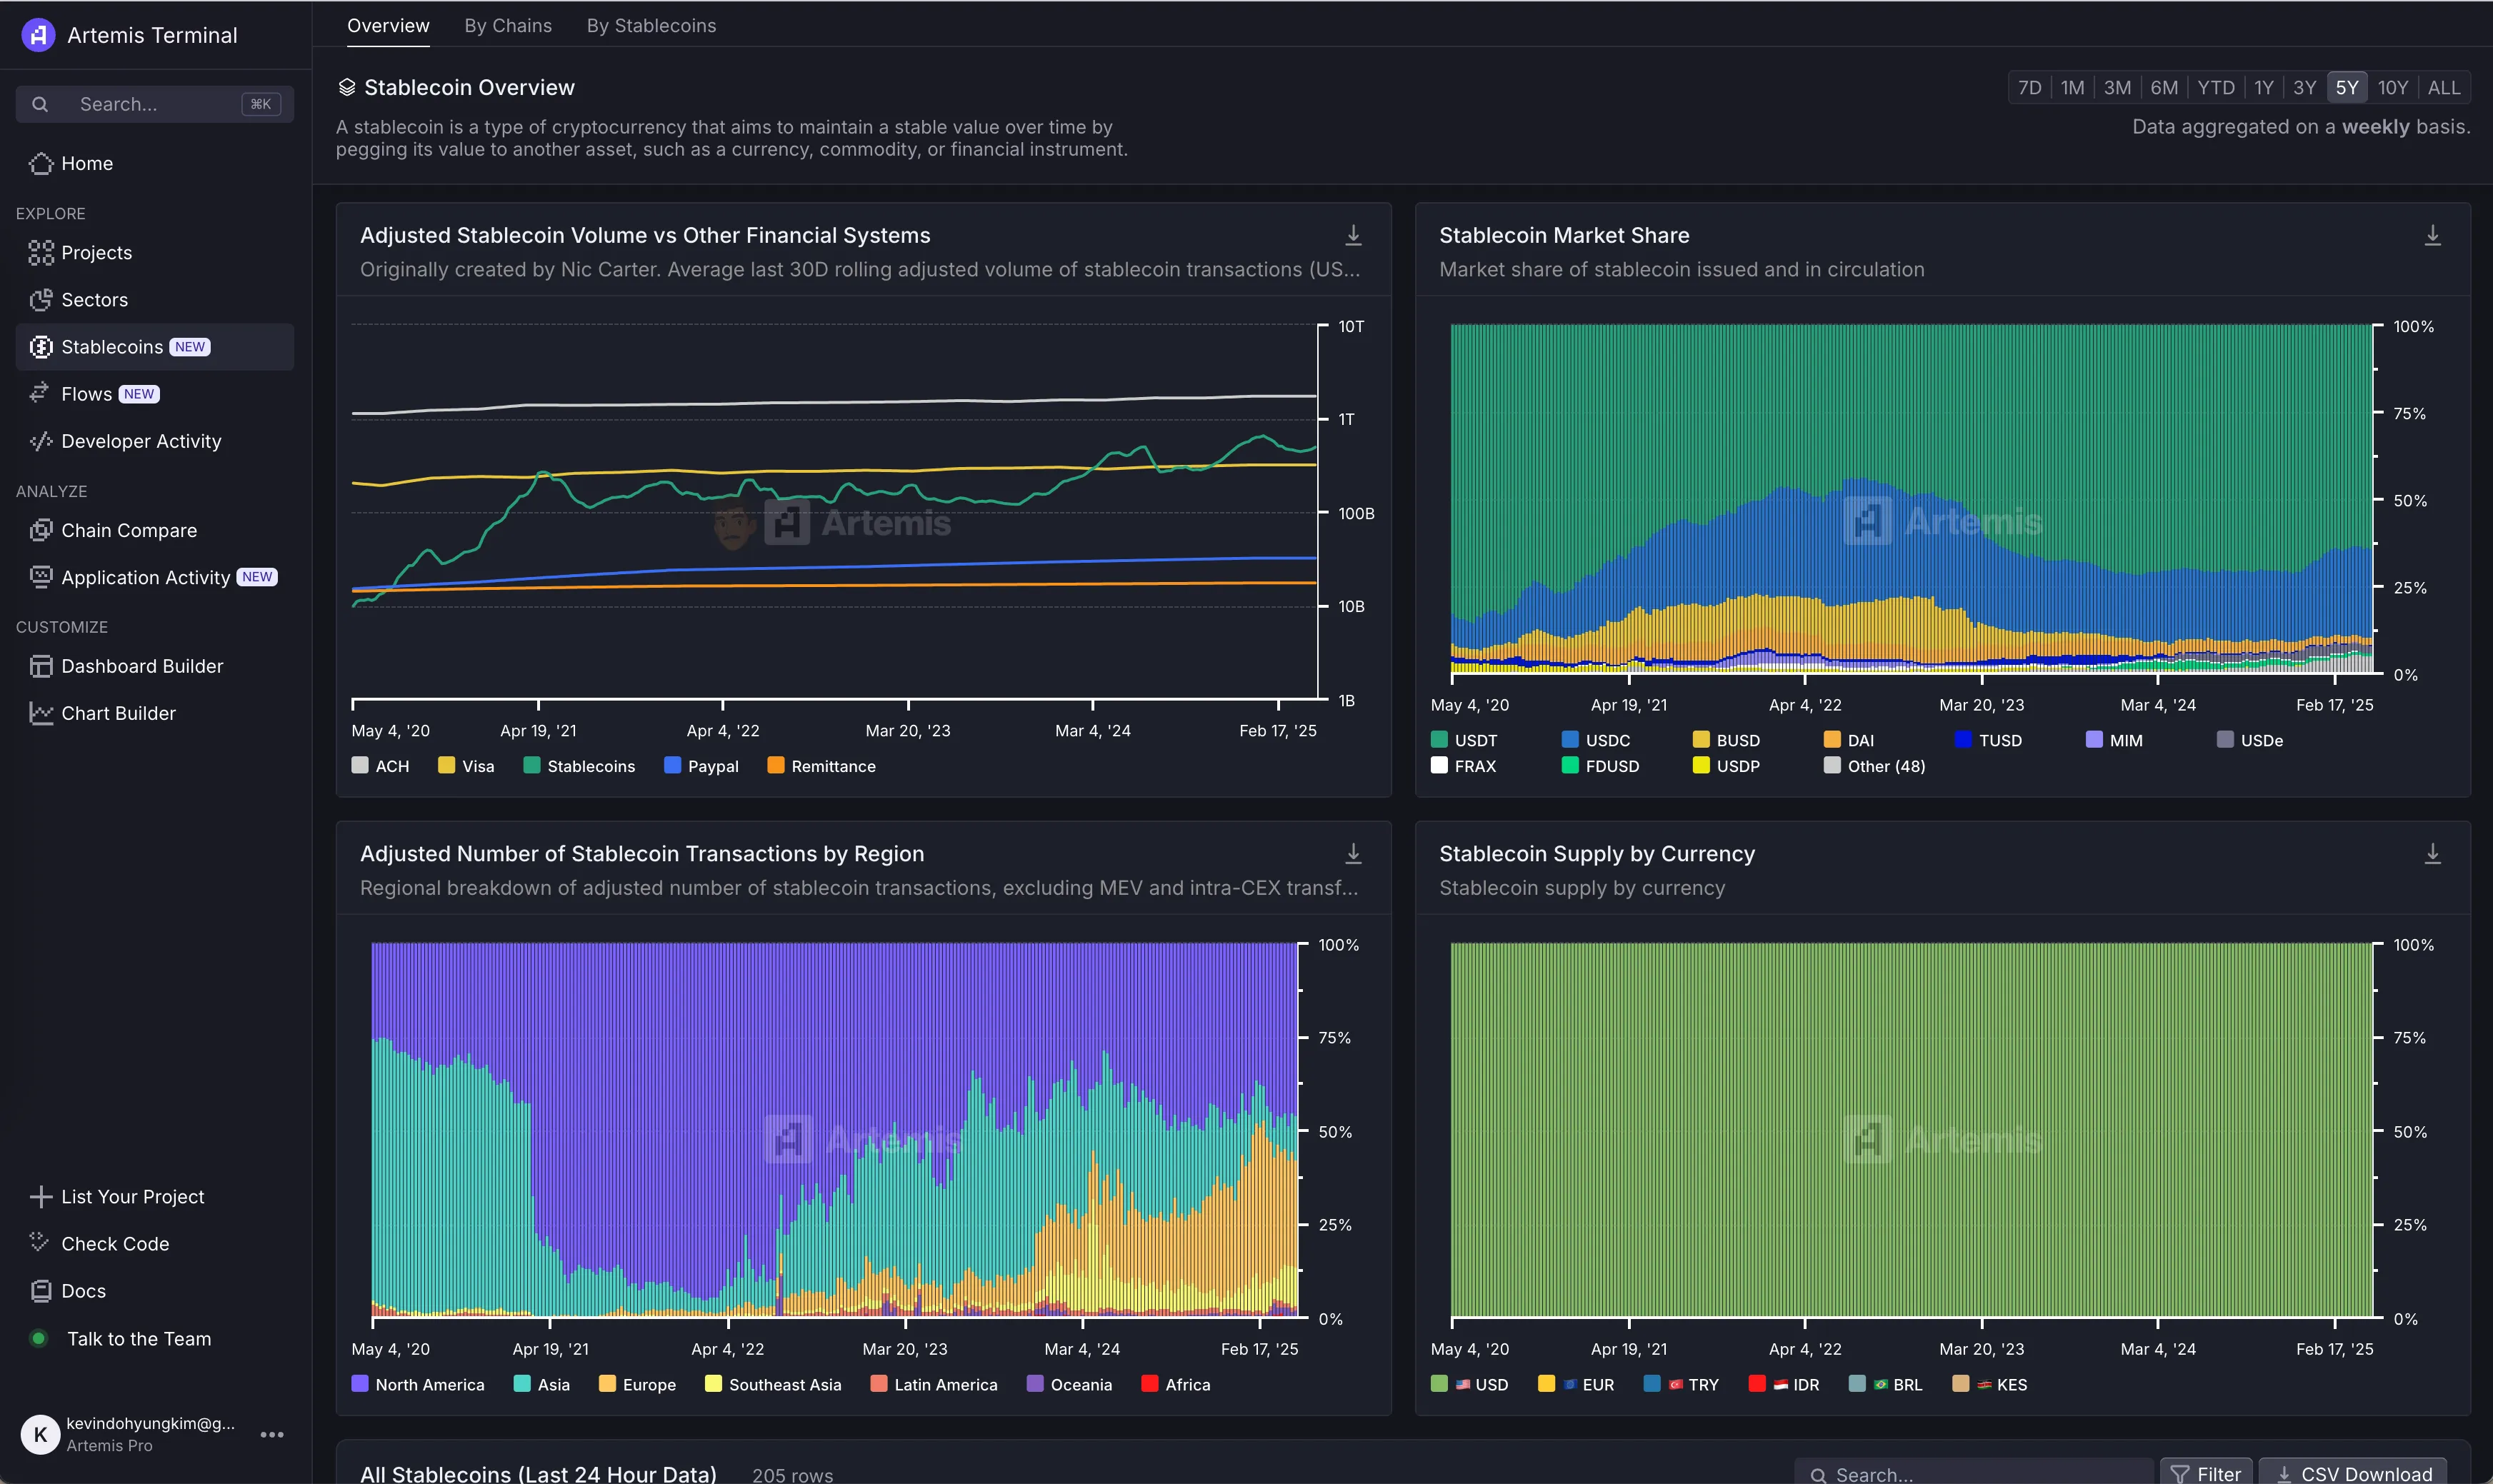Image resolution: width=2493 pixels, height=1484 pixels.
Task: Switch to the By Chains tab
Action: (508, 26)
